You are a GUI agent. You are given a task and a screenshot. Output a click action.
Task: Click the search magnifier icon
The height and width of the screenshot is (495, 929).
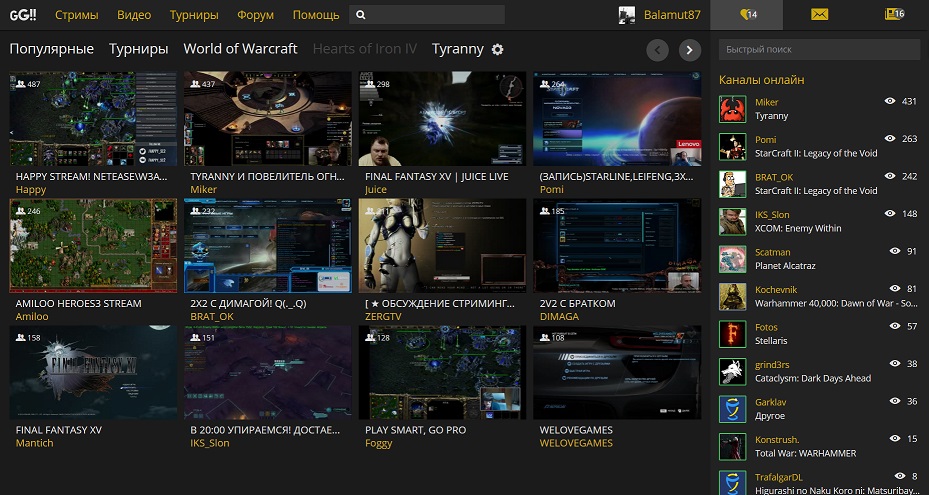coord(361,15)
